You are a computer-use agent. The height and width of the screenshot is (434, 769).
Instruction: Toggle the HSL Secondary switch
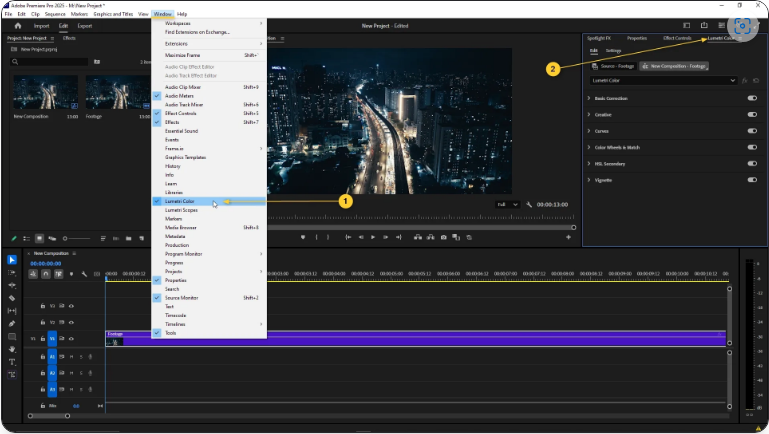click(x=752, y=164)
